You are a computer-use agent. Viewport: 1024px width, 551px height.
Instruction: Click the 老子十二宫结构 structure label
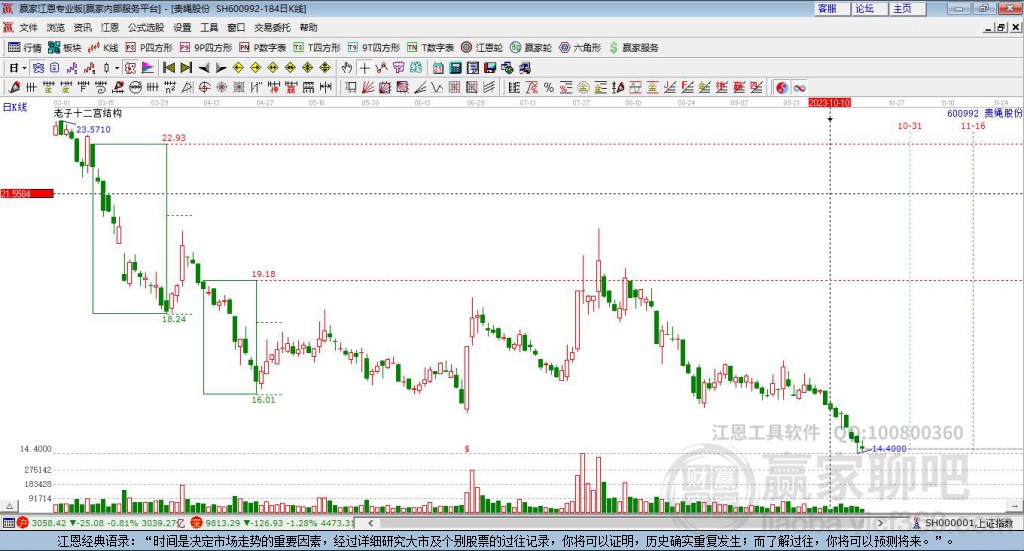tap(88, 113)
